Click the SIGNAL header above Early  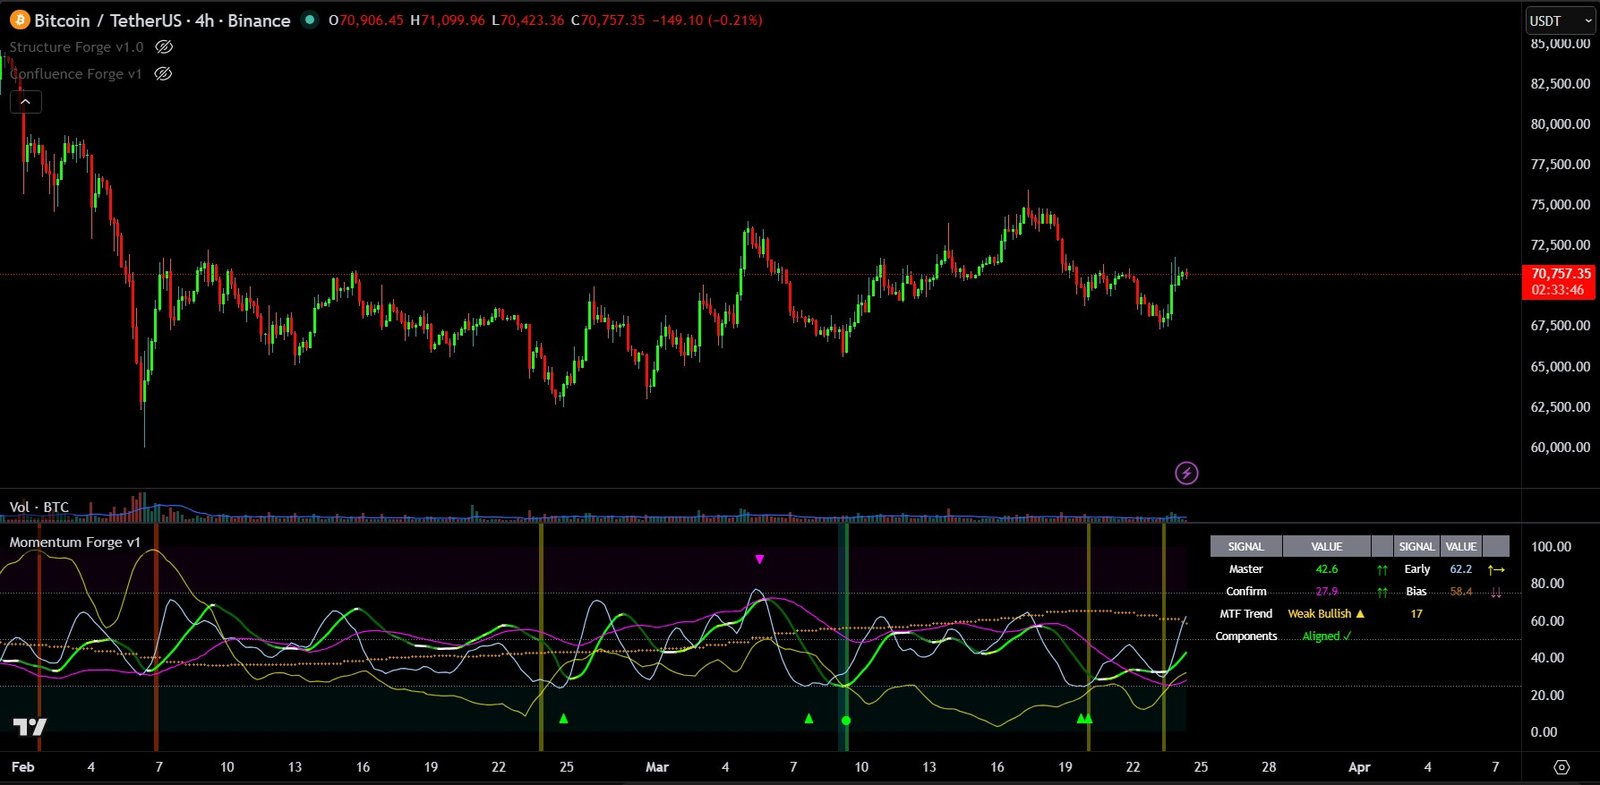1416,546
